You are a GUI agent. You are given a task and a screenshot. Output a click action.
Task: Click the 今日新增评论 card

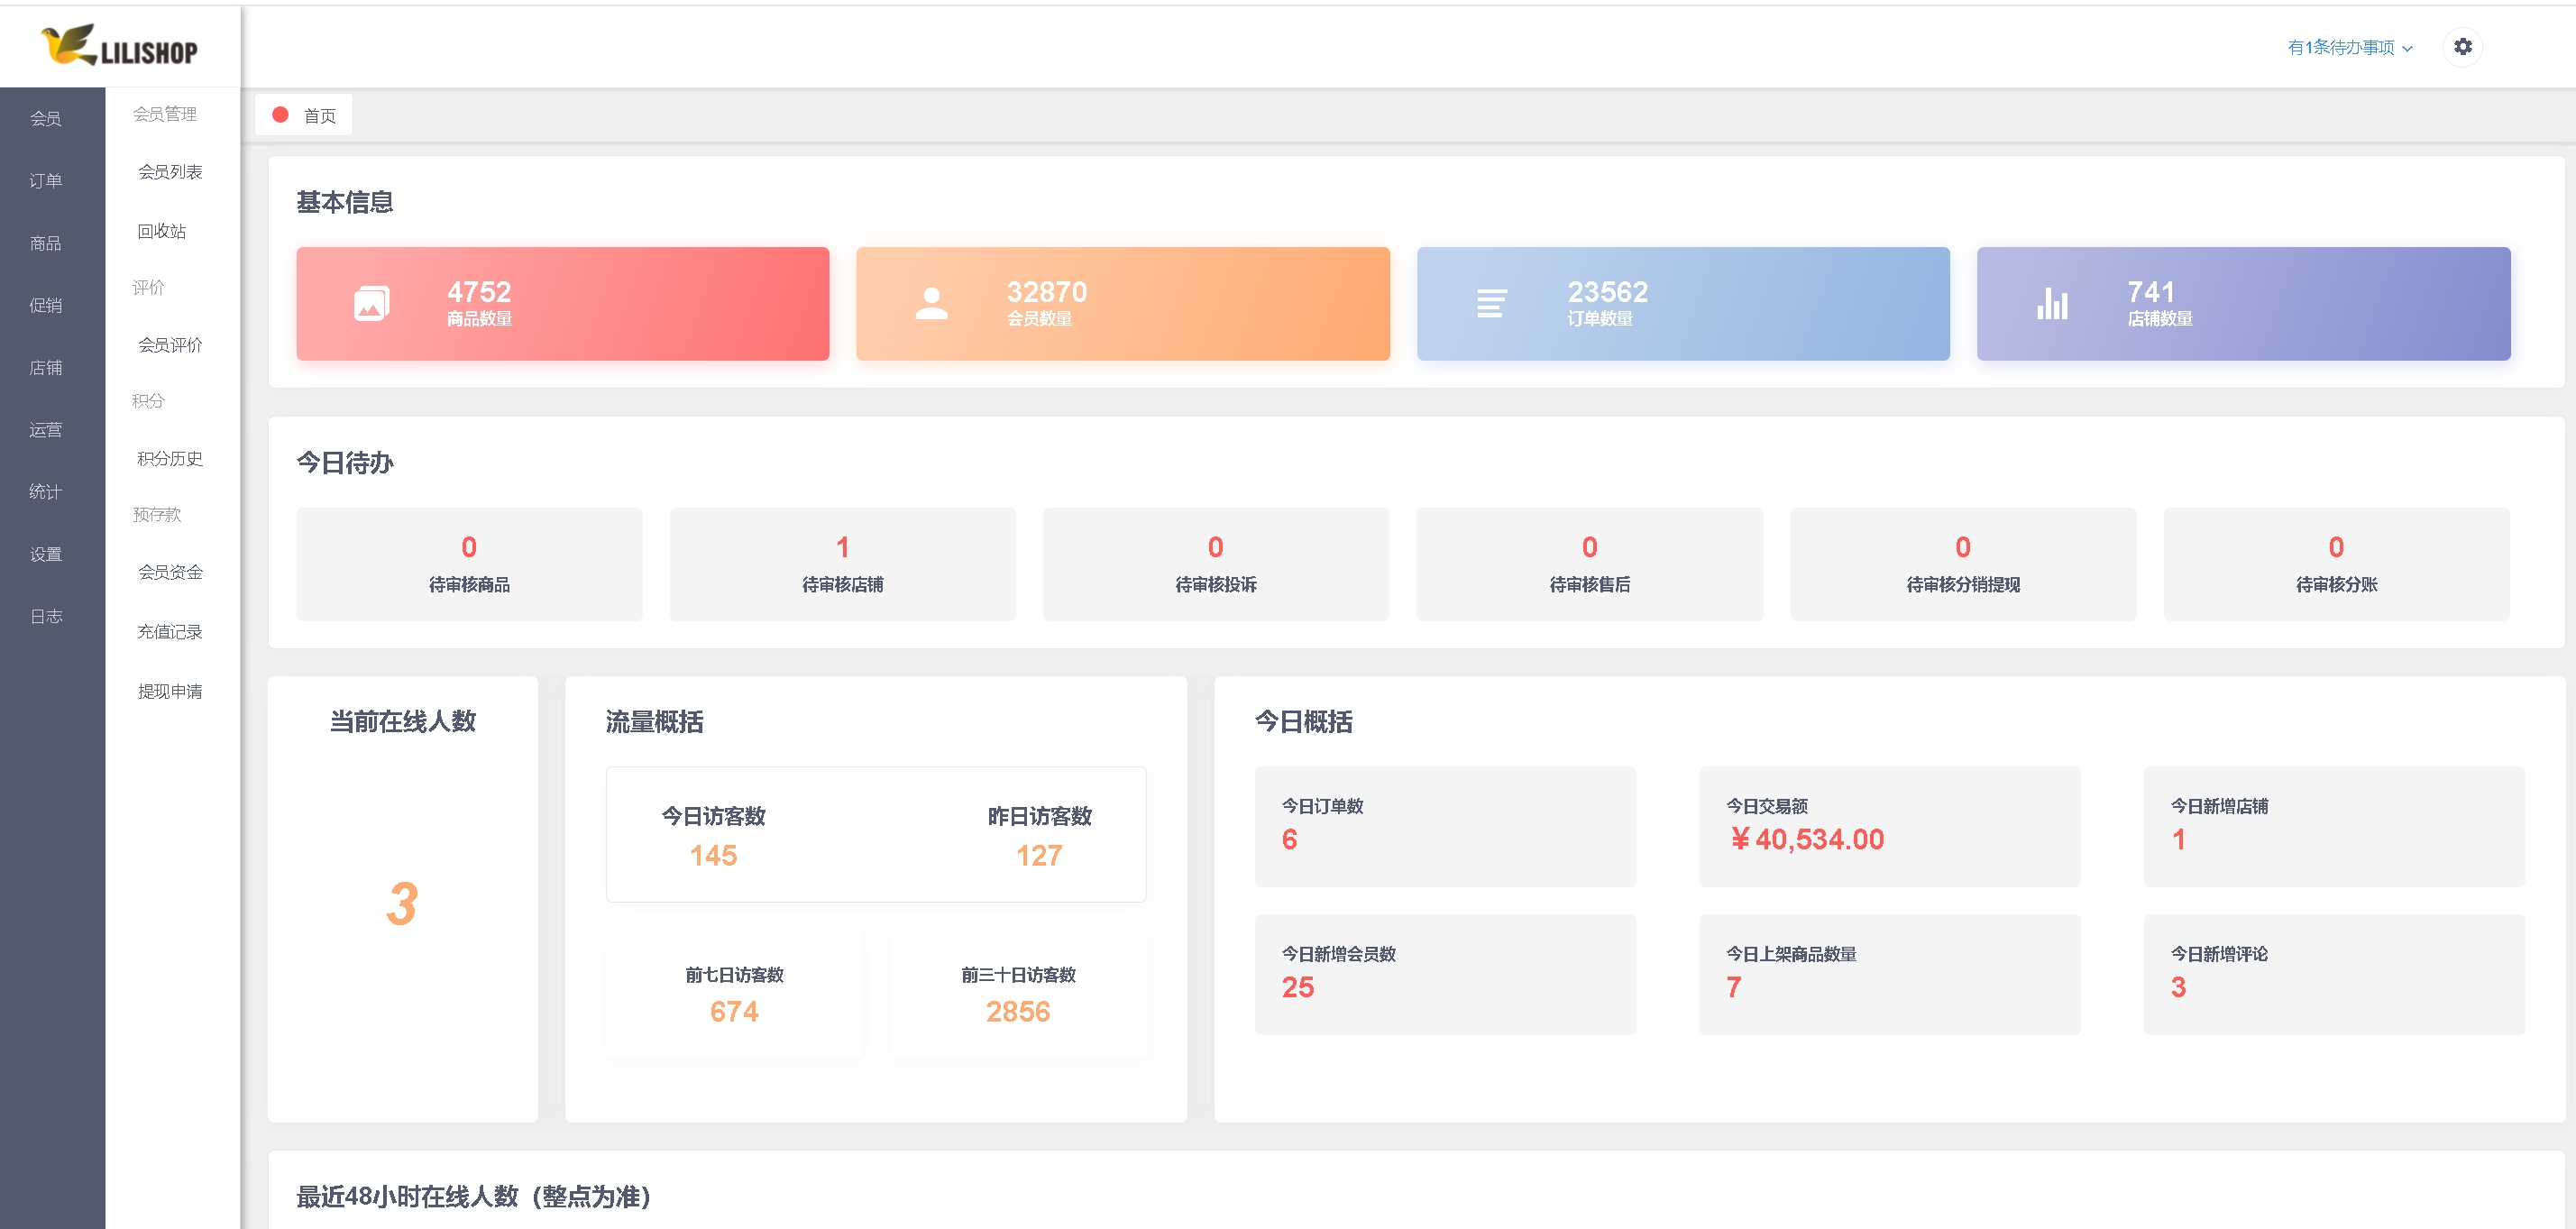pos(2334,974)
